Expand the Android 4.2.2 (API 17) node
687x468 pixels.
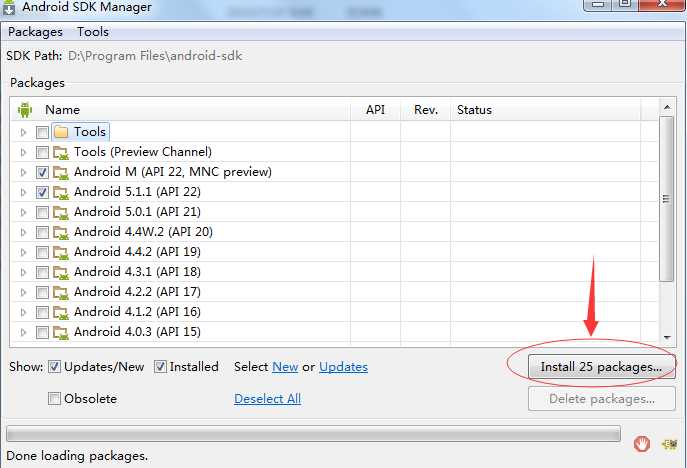(x=23, y=292)
